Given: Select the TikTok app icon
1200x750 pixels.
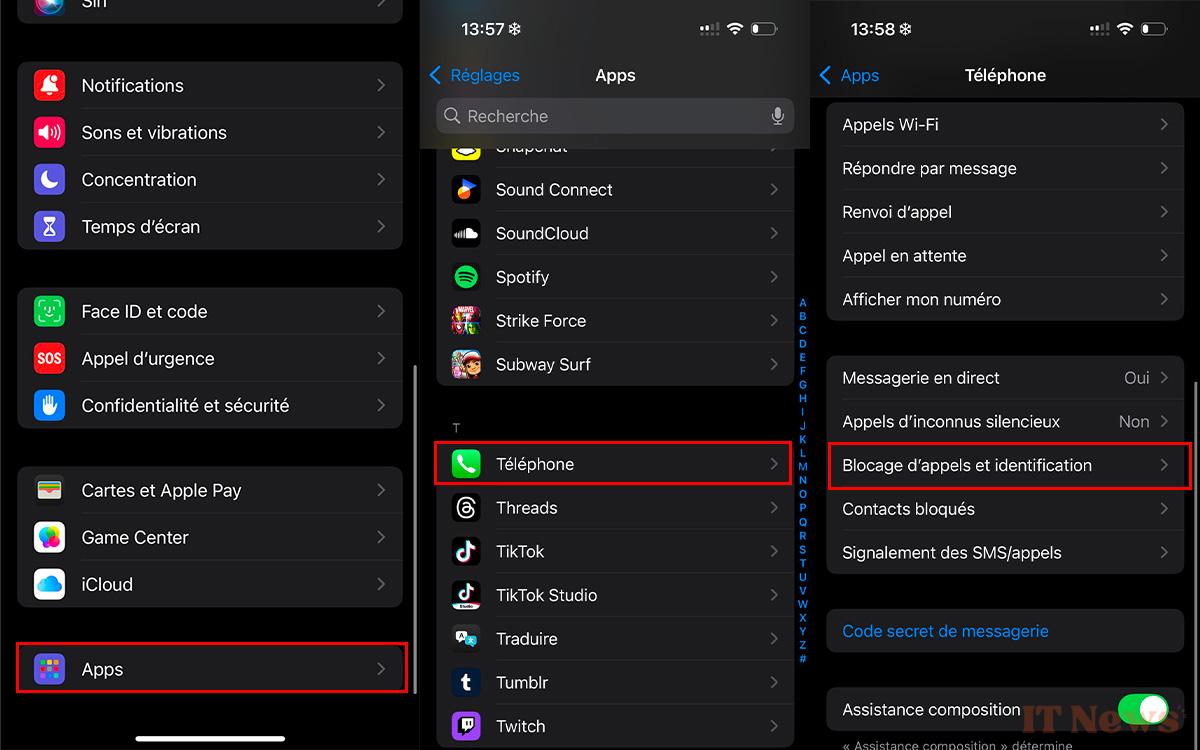Looking at the screenshot, I should click(466, 551).
